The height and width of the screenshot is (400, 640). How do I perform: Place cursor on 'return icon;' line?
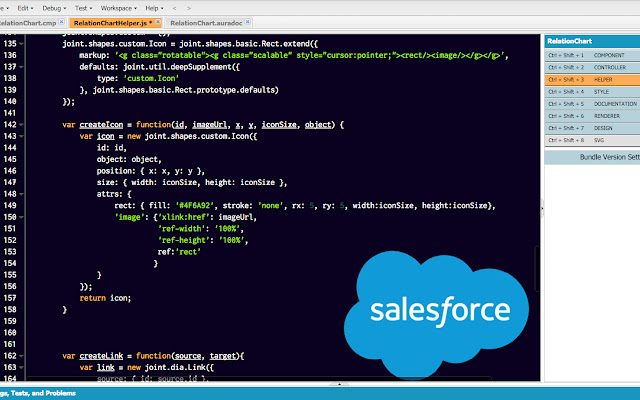point(105,298)
